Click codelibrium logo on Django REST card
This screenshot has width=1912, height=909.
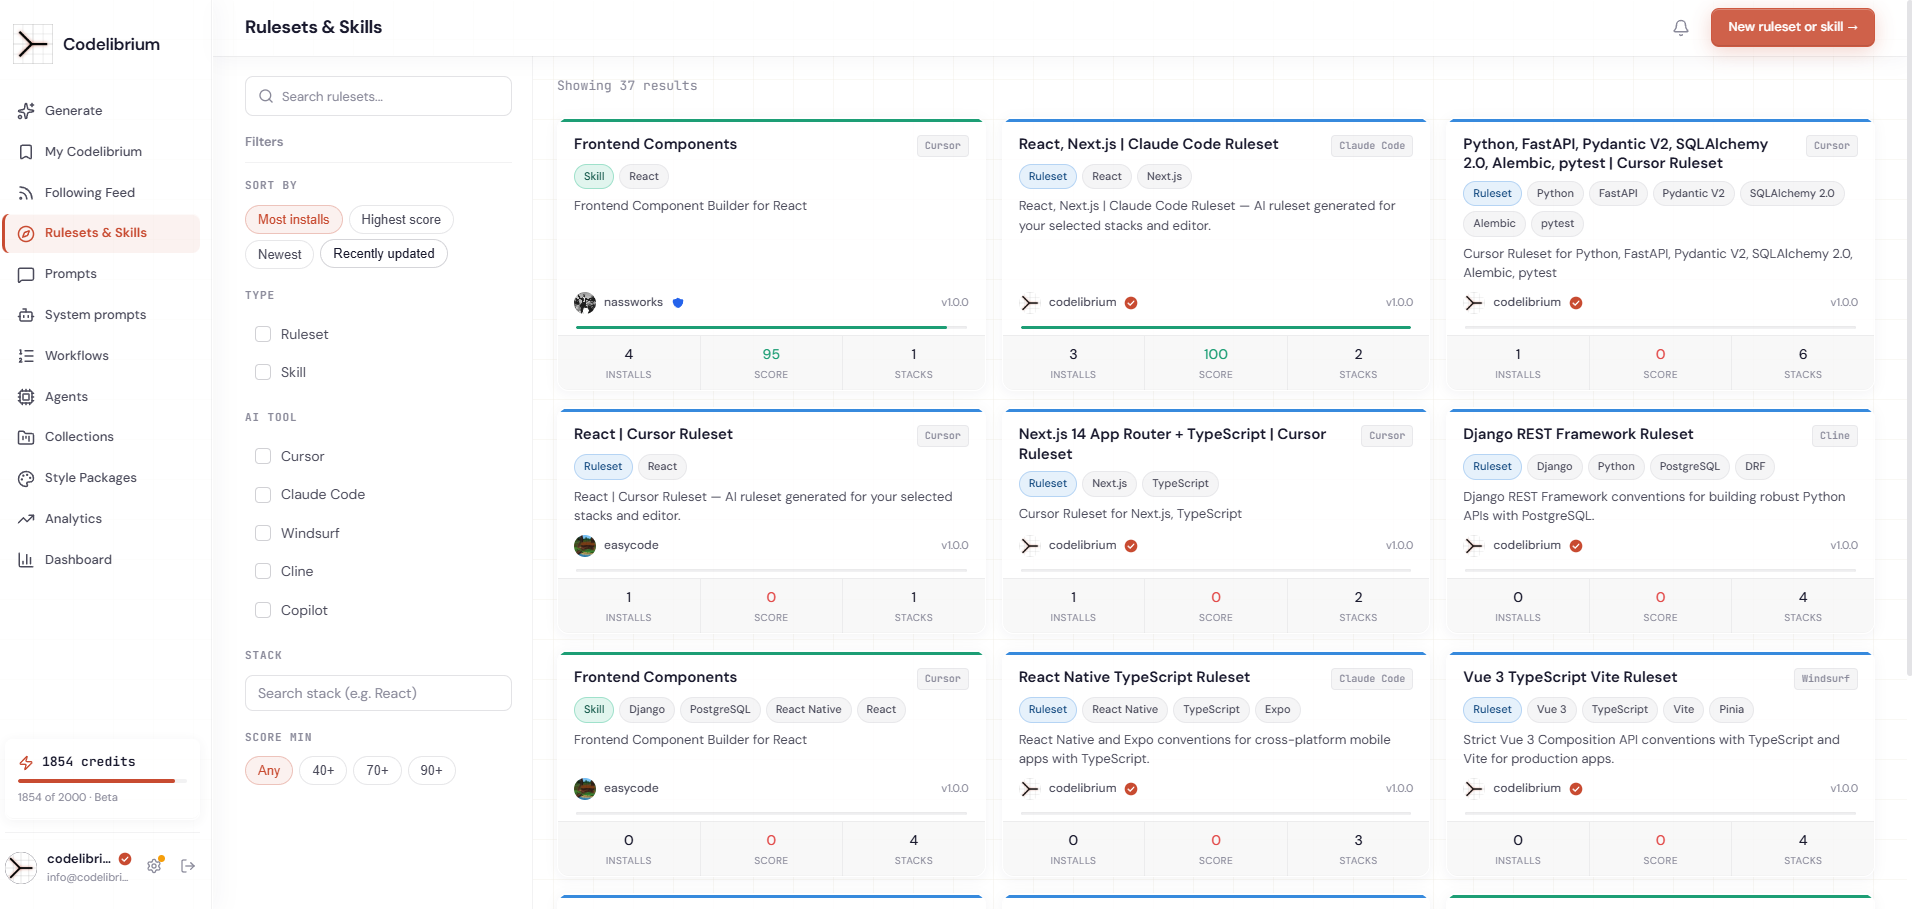[1474, 546]
